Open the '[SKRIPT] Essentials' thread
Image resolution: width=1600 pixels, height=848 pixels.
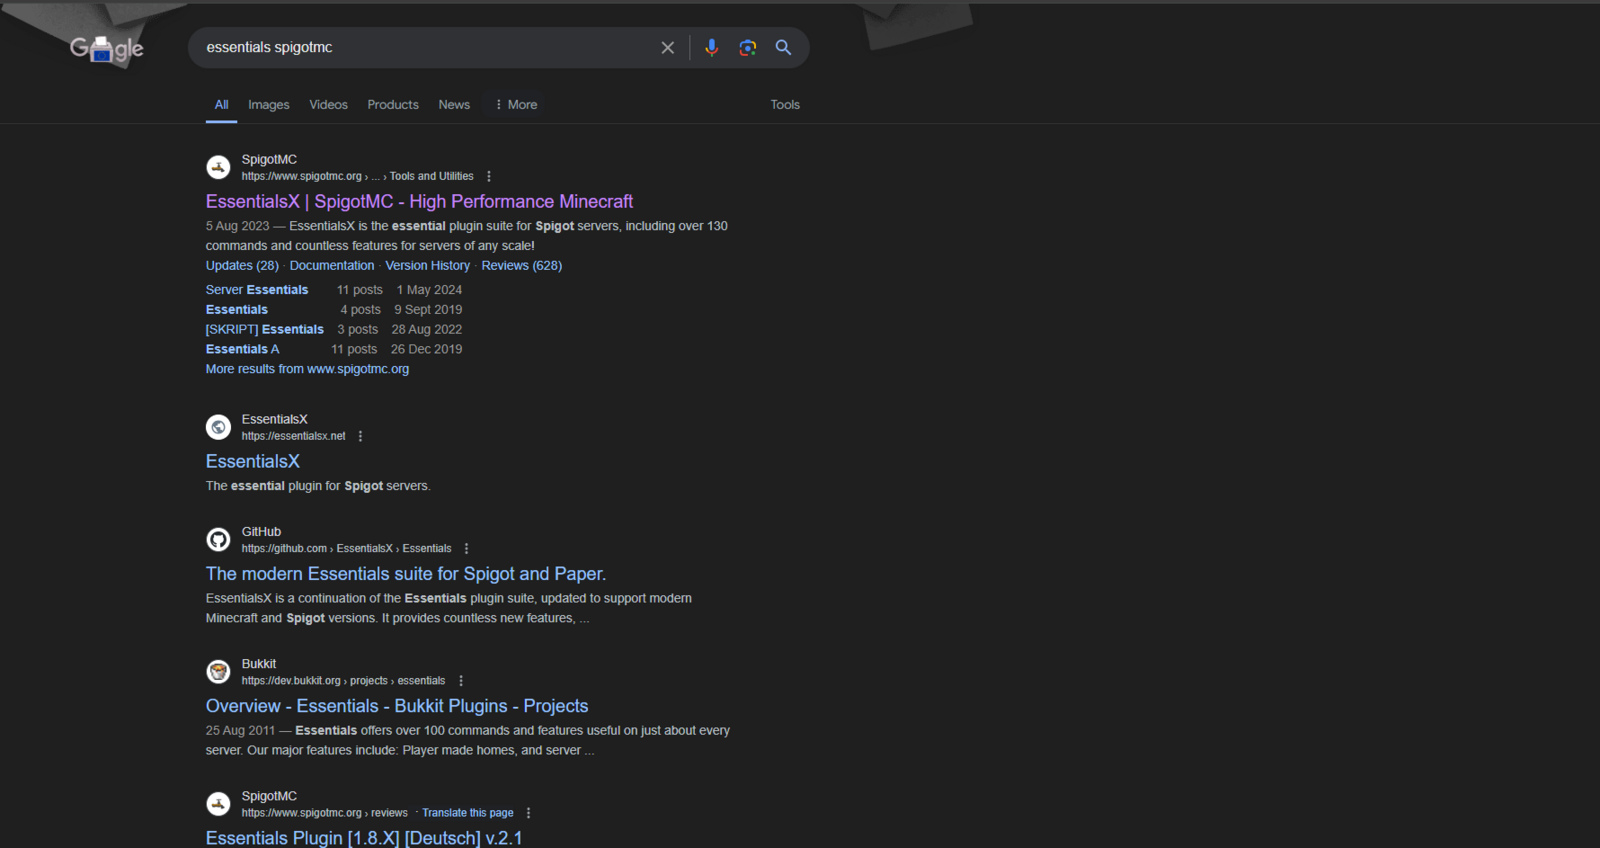(265, 330)
